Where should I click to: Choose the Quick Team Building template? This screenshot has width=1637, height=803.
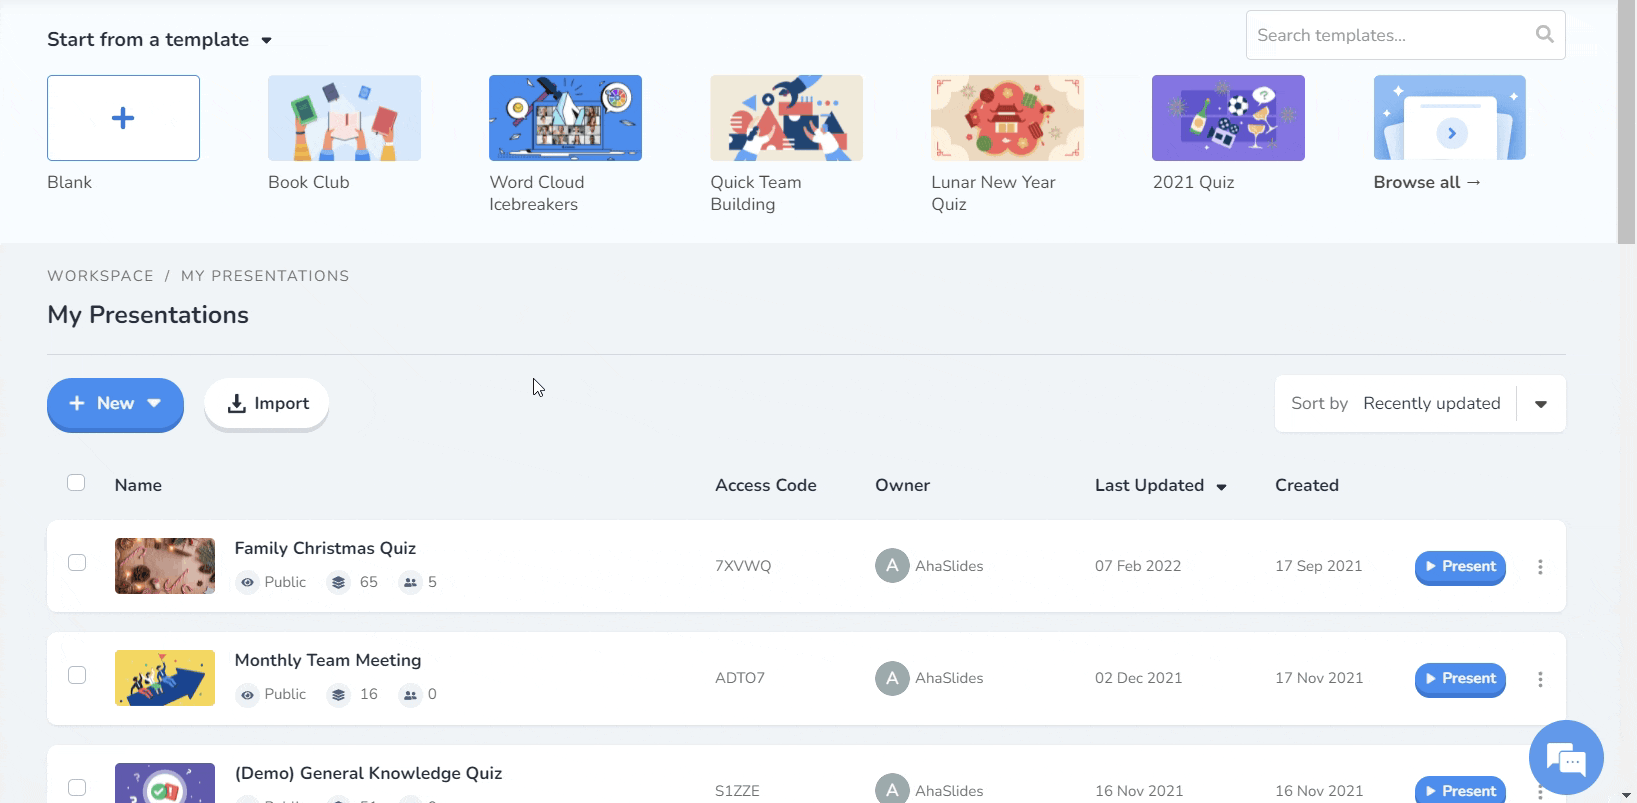click(x=786, y=118)
